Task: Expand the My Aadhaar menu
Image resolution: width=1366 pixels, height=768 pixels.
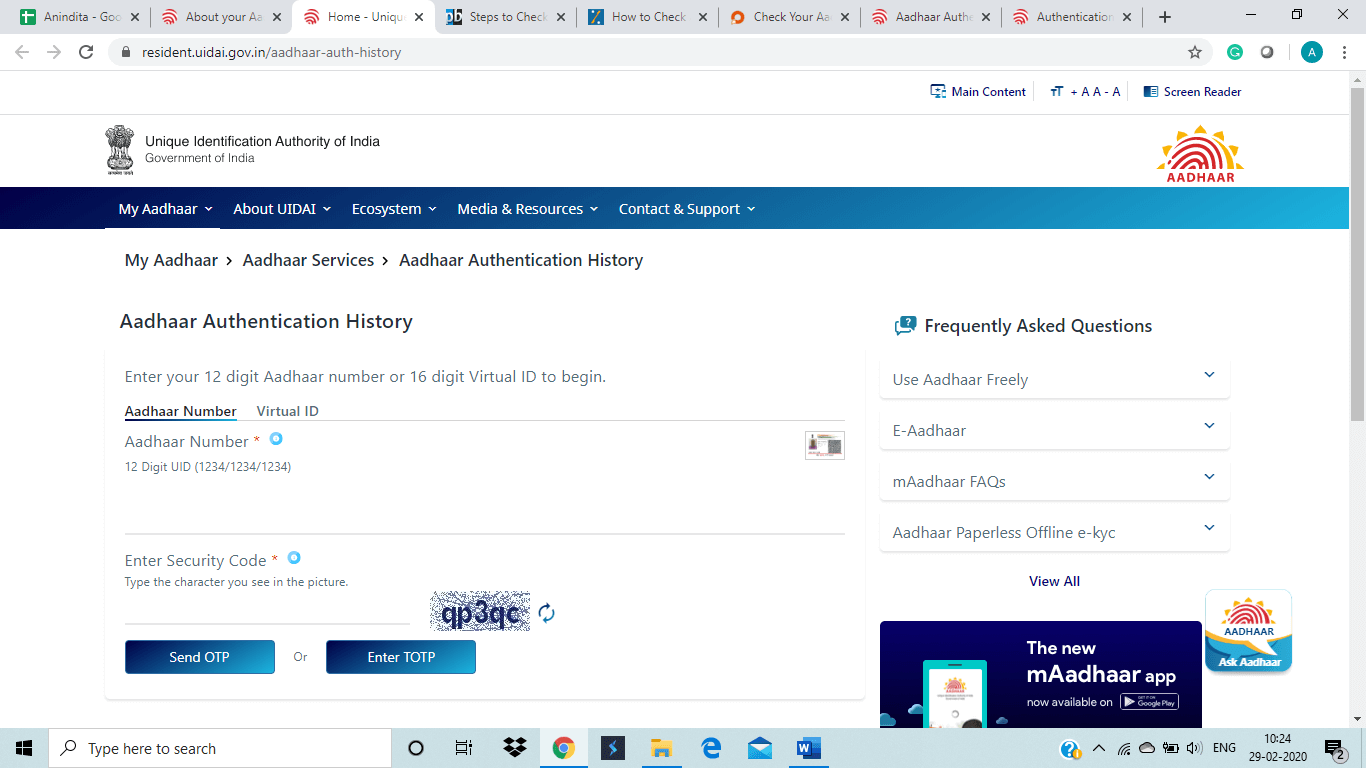Action: 165,209
